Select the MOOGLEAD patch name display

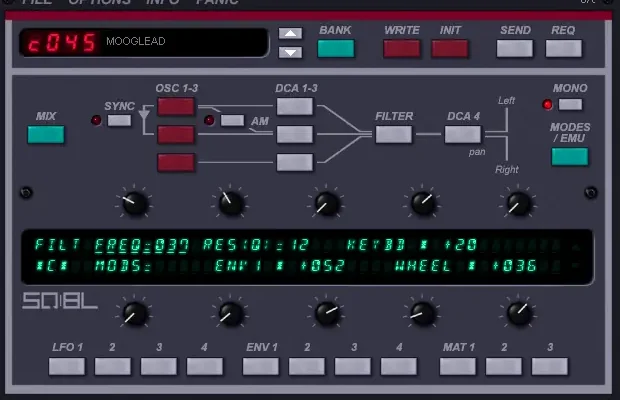tap(136, 41)
